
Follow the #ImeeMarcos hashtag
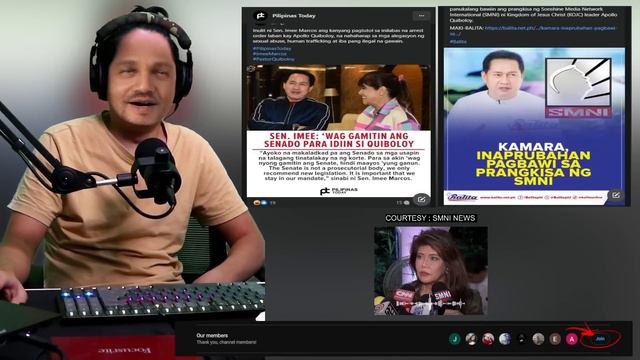click(269, 54)
